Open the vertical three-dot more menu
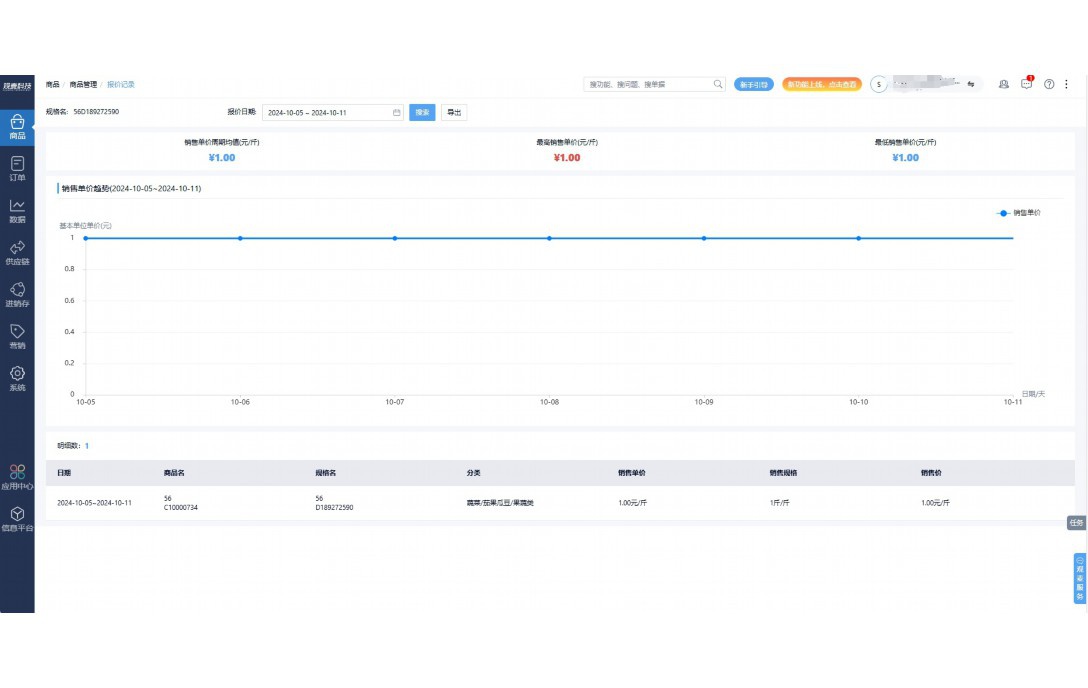 [x=1067, y=84]
